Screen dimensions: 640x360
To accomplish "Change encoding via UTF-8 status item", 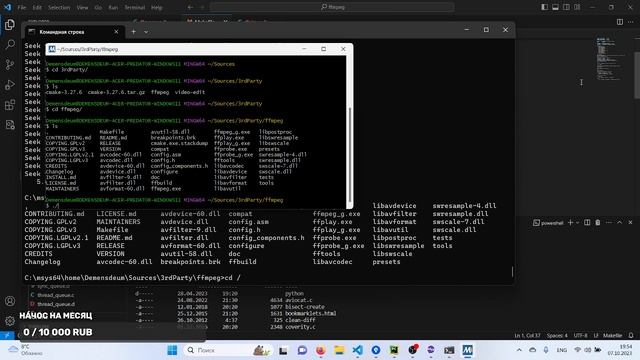I will tap(580, 336).
